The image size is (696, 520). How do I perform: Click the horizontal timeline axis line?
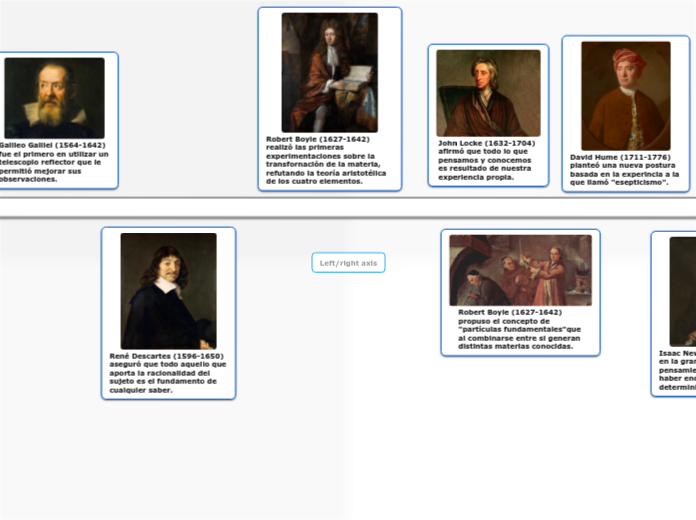click(x=348, y=216)
